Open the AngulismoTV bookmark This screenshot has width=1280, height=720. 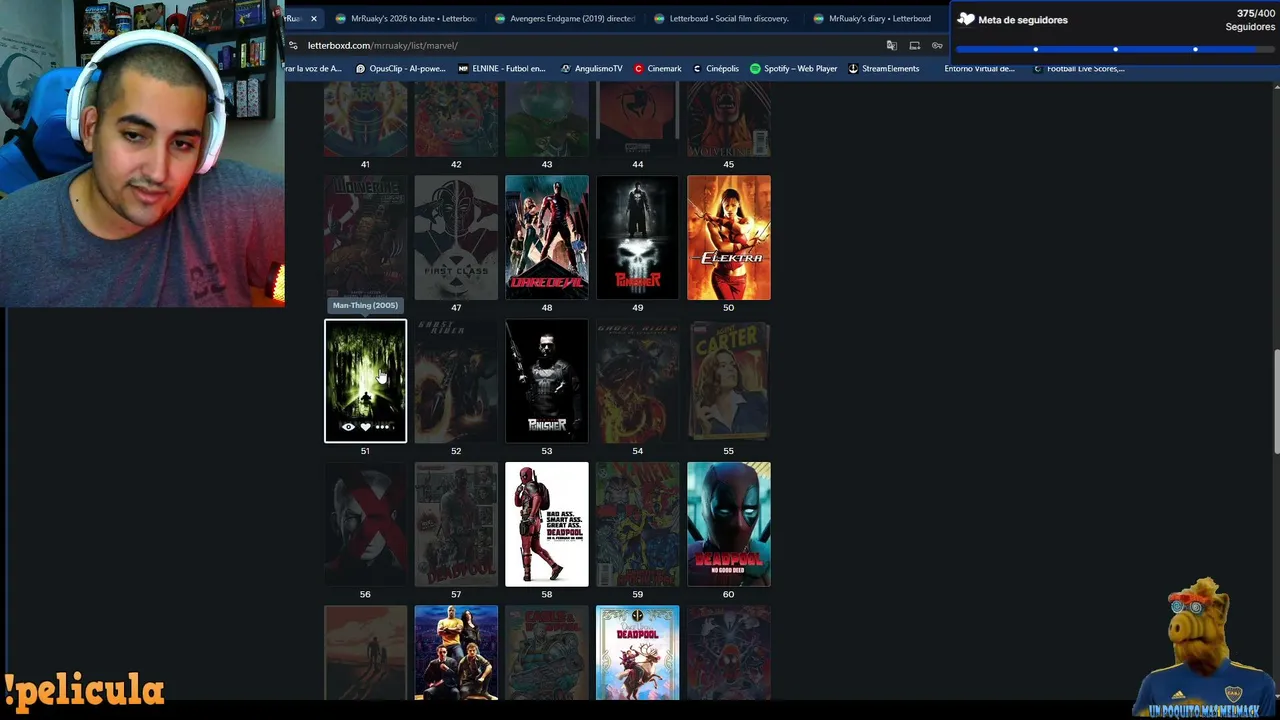591,69
